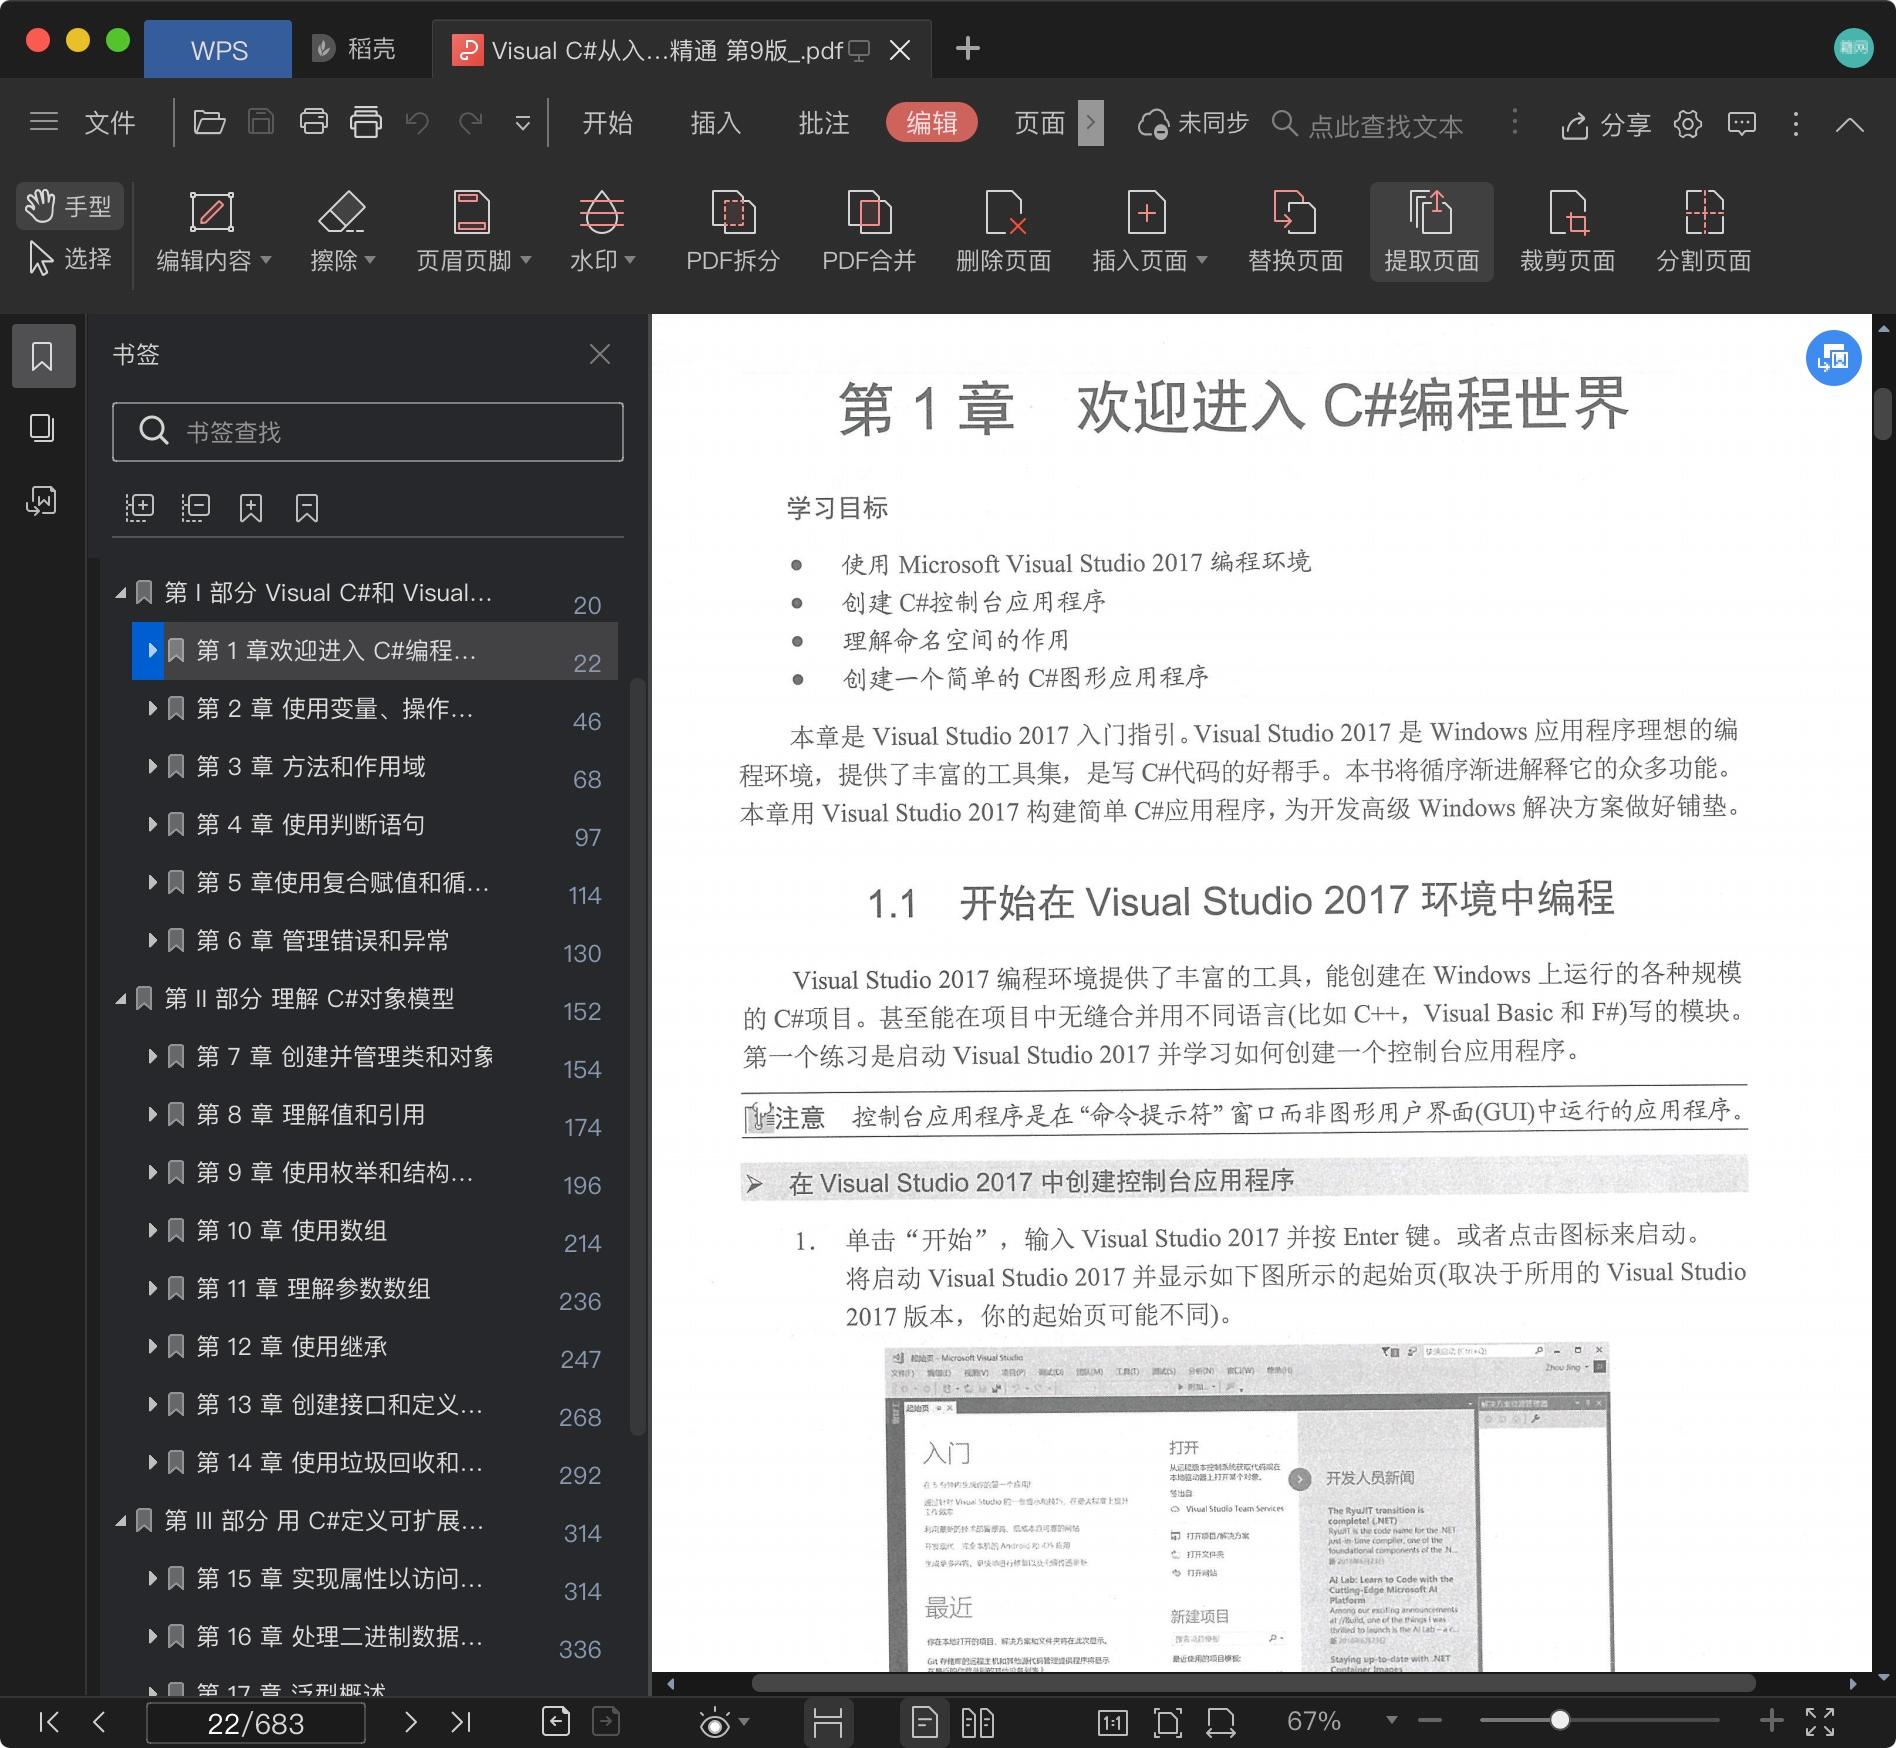
Task: Choose the Erase (擦除) tool
Action: 342,233
